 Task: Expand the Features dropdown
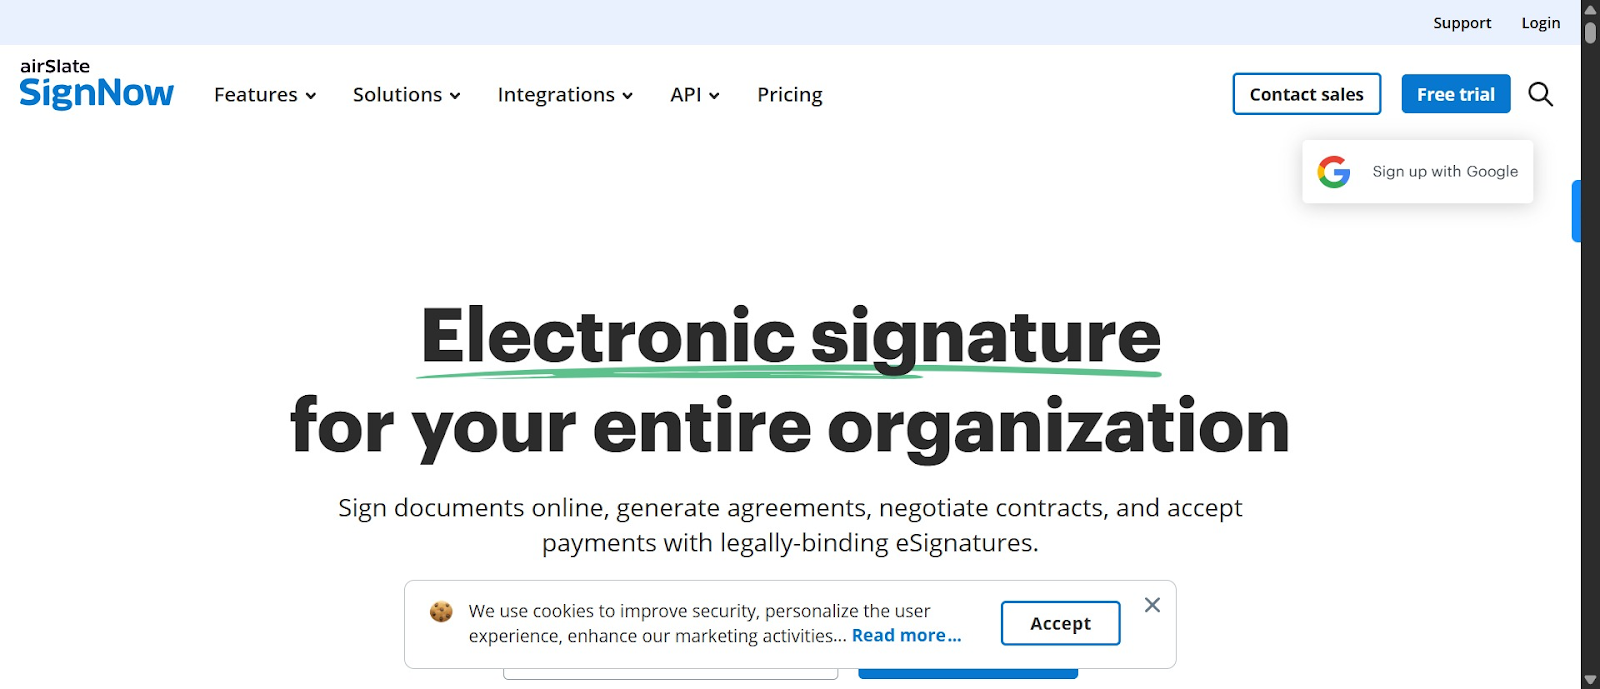coord(263,94)
